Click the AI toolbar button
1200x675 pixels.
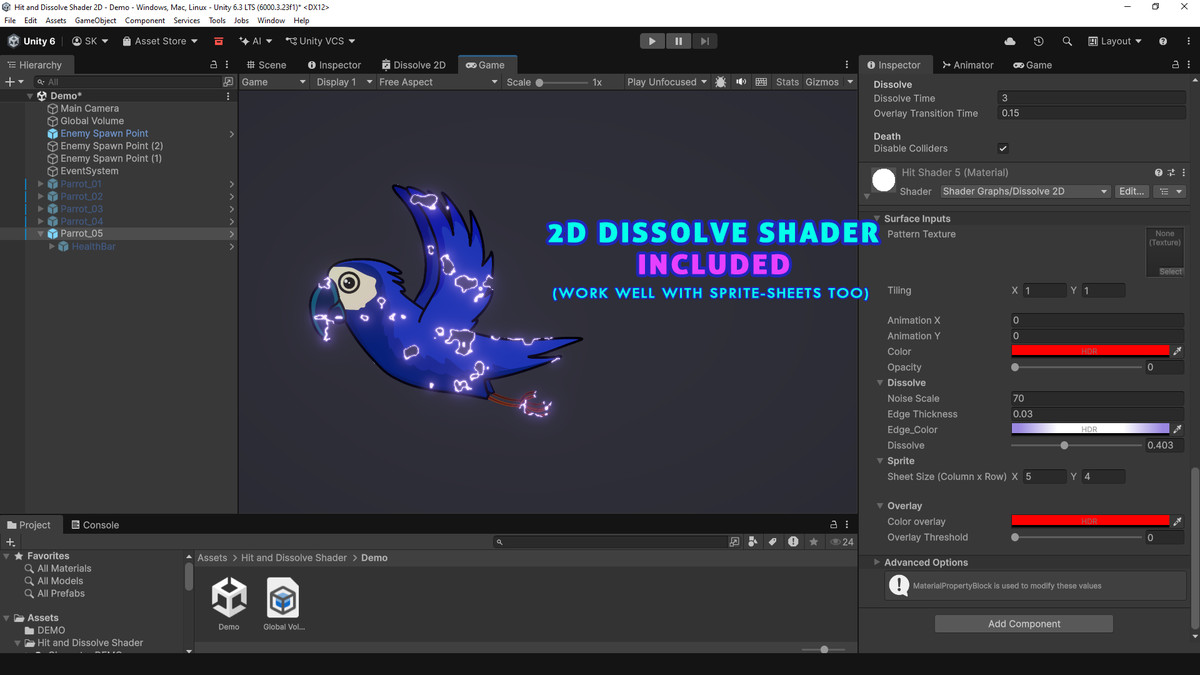click(x=256, y=41)
